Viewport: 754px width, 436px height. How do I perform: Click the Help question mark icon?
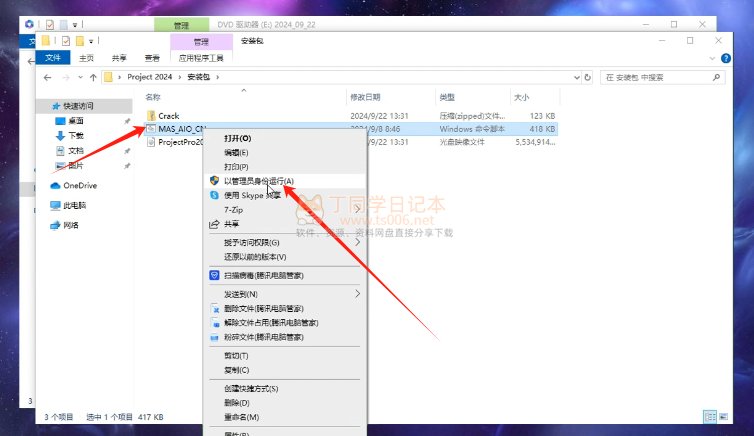[x=726, y=58]
